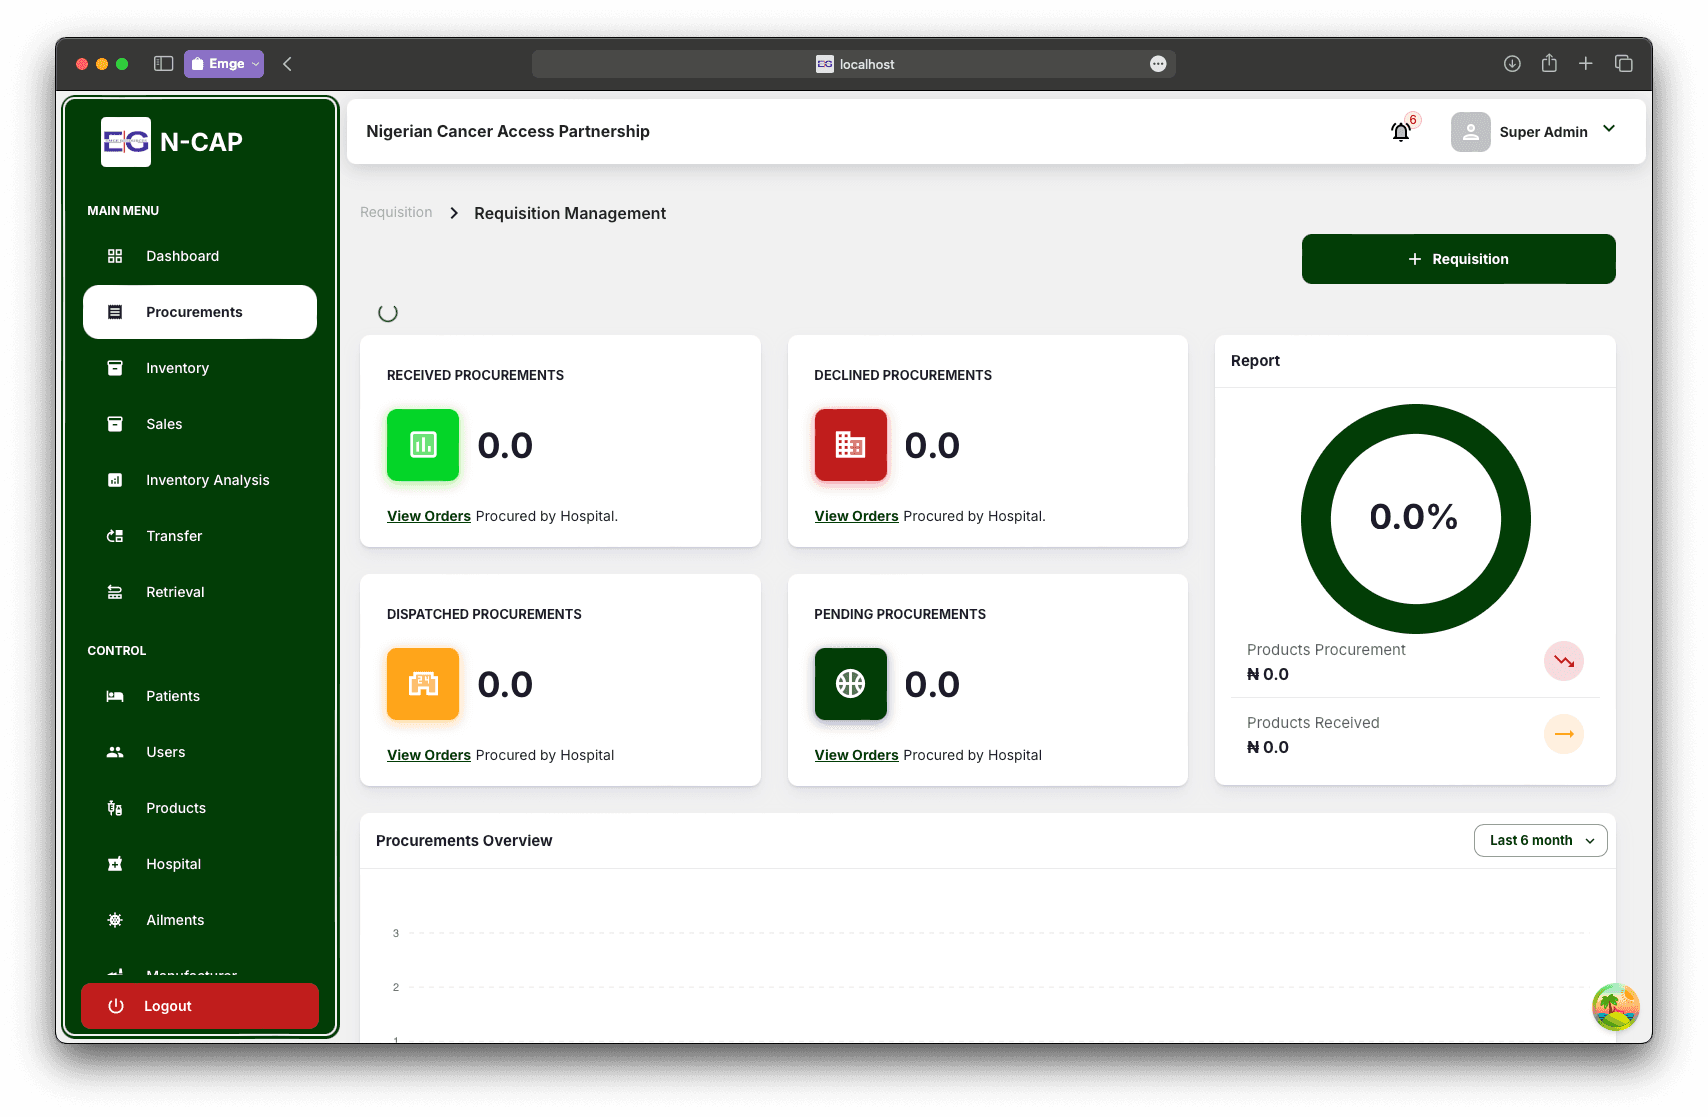Click the red Logout button
The width and height of the screenshot is (1708, 1117).
pos(200,1006)
